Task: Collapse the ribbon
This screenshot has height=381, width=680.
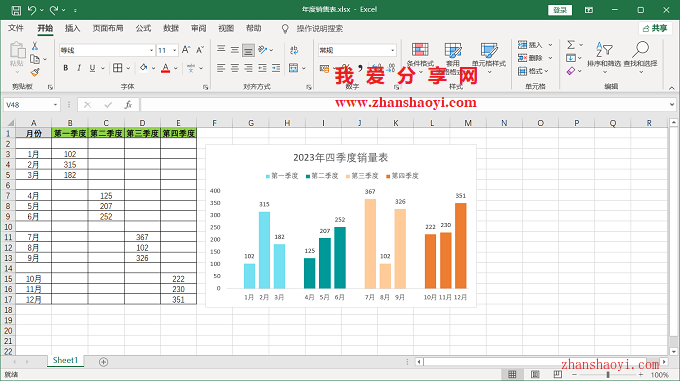Action: click(672, 88)
